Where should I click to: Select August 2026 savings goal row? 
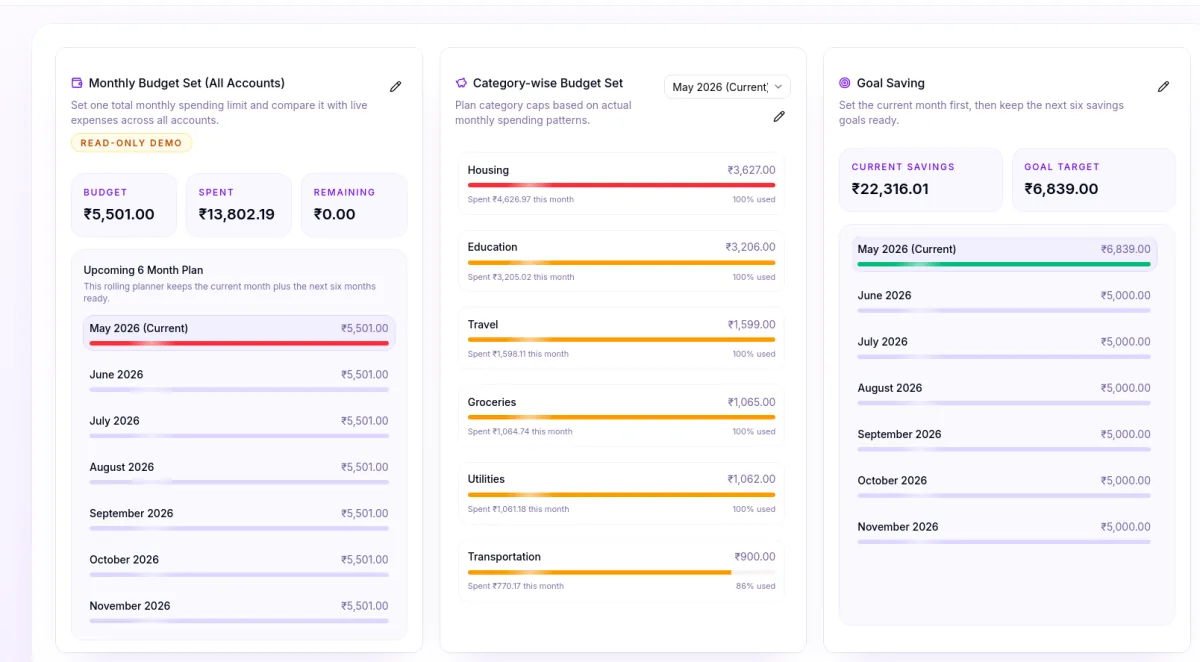(1004, 394)
